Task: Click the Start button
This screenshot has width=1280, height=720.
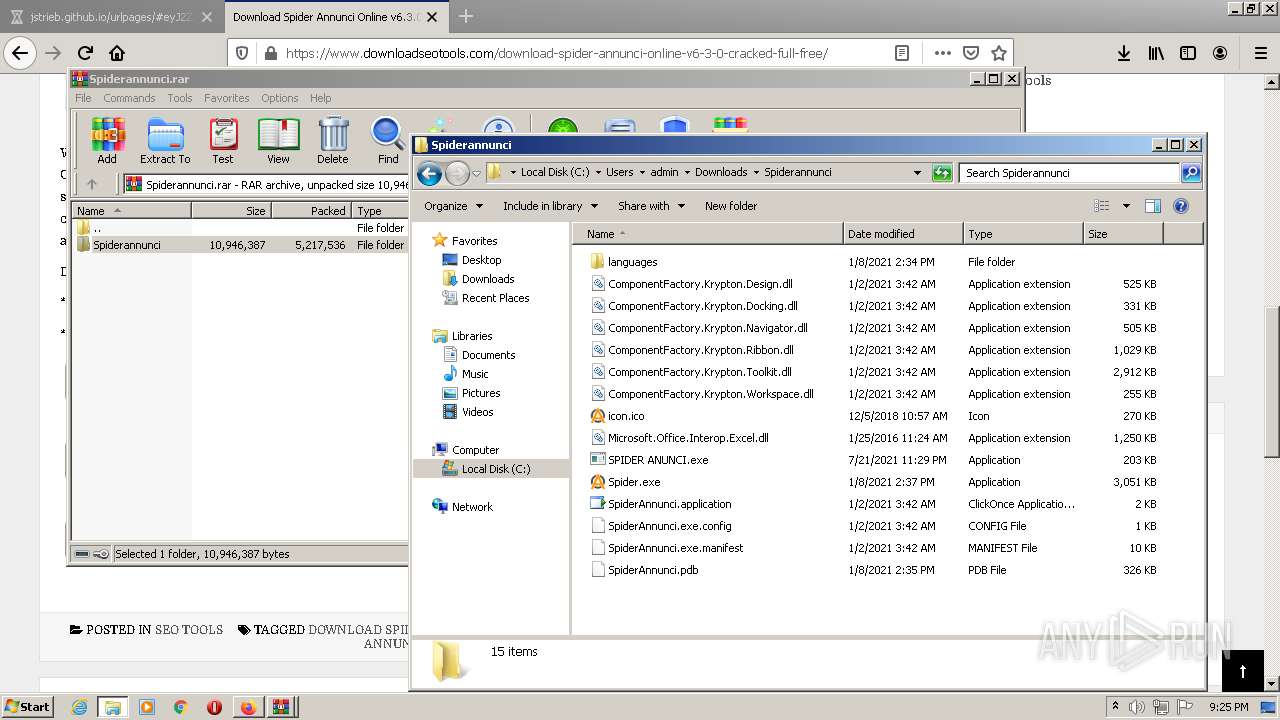Action: [28, 707]
